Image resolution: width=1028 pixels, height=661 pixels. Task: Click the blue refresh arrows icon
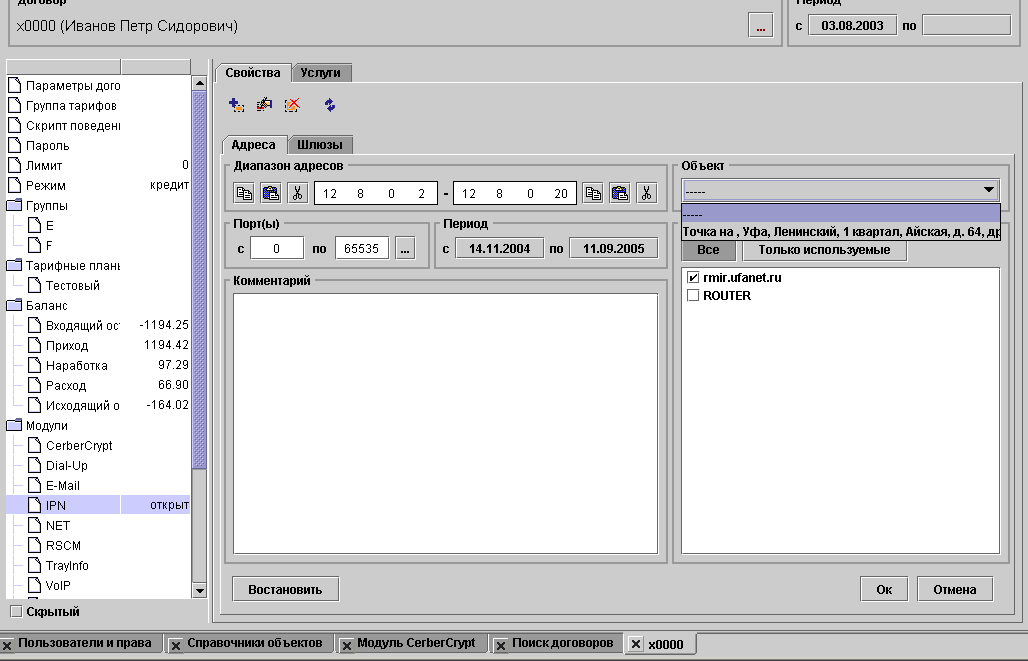(x=330, y=104)
